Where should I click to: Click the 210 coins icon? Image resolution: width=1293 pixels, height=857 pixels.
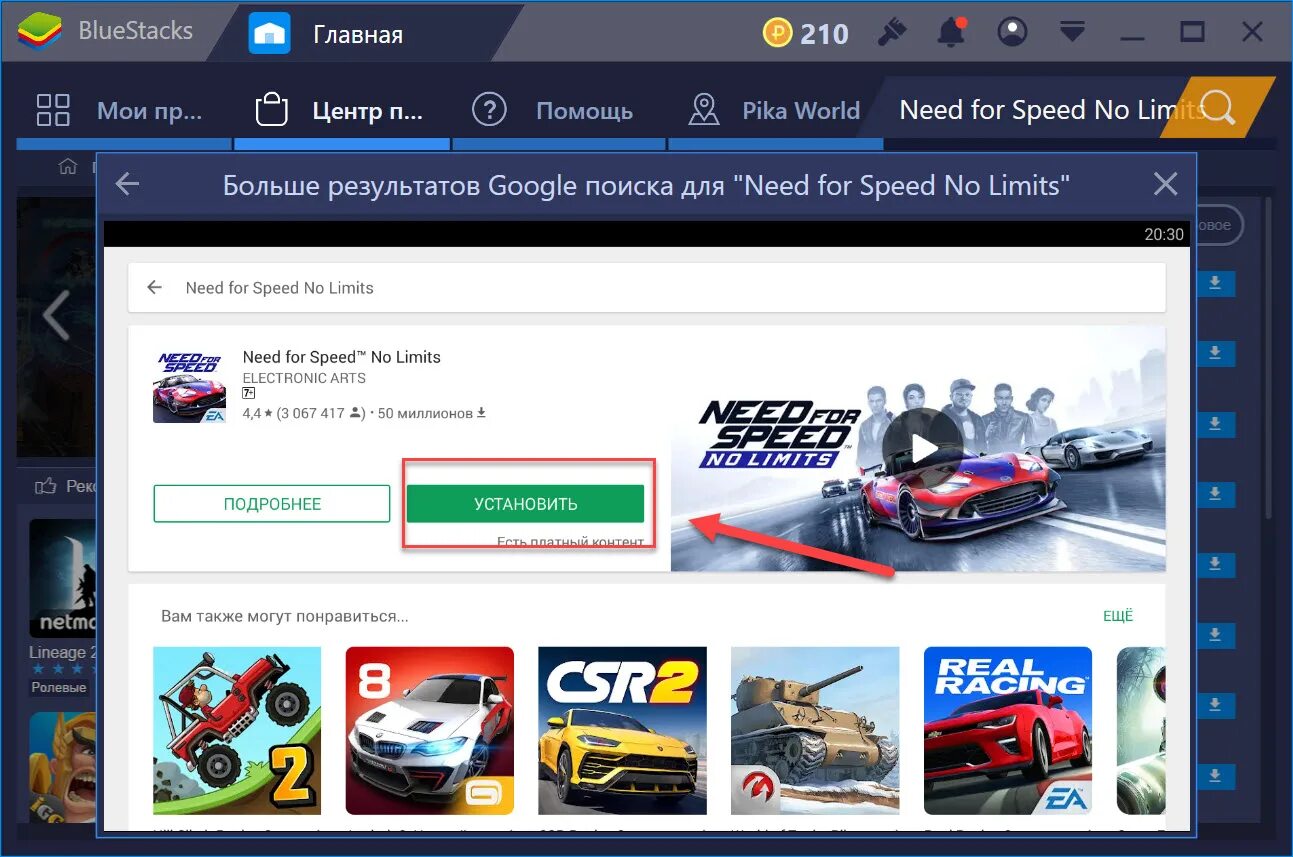777,33
